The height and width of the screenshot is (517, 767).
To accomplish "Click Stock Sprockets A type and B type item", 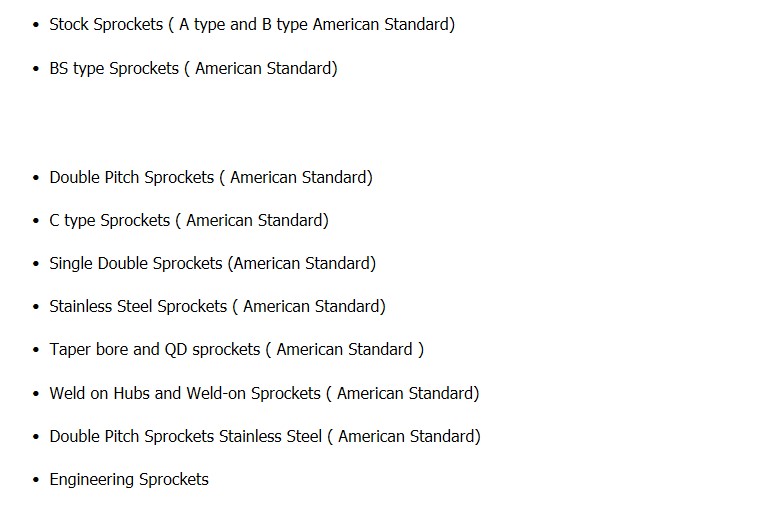I will tap(252, 24).
